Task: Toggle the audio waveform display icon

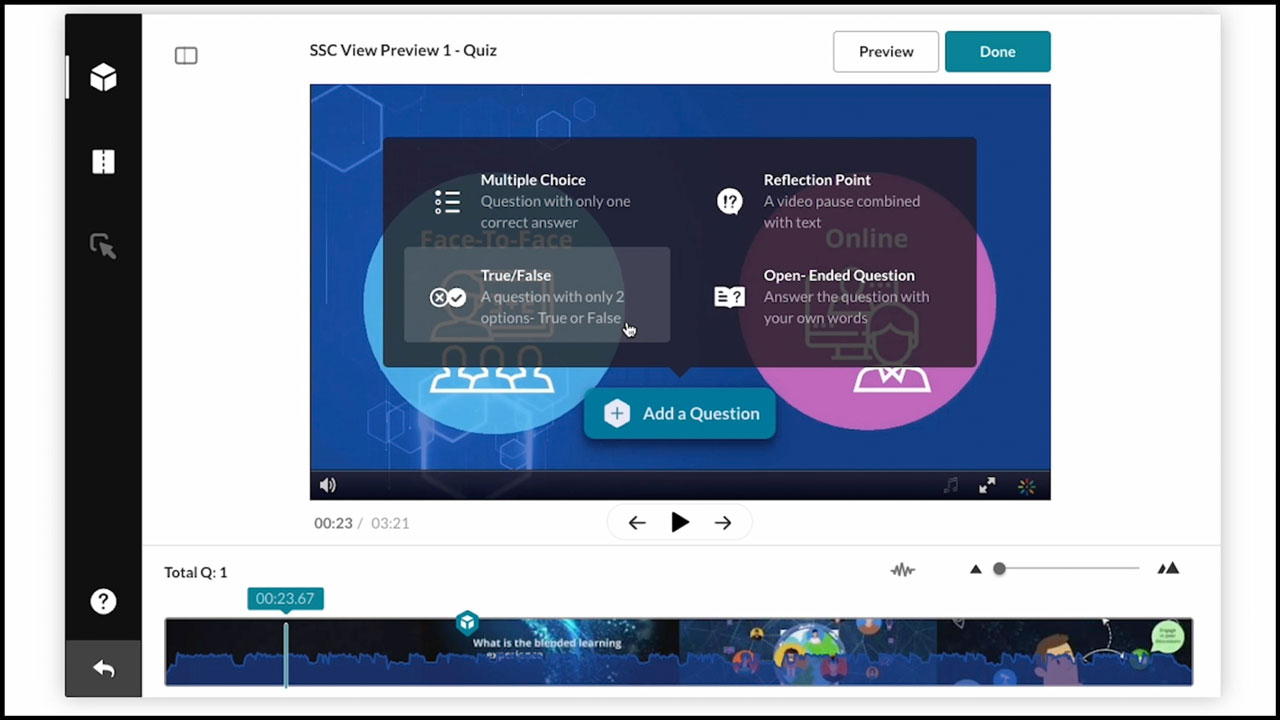Action: 903,570
